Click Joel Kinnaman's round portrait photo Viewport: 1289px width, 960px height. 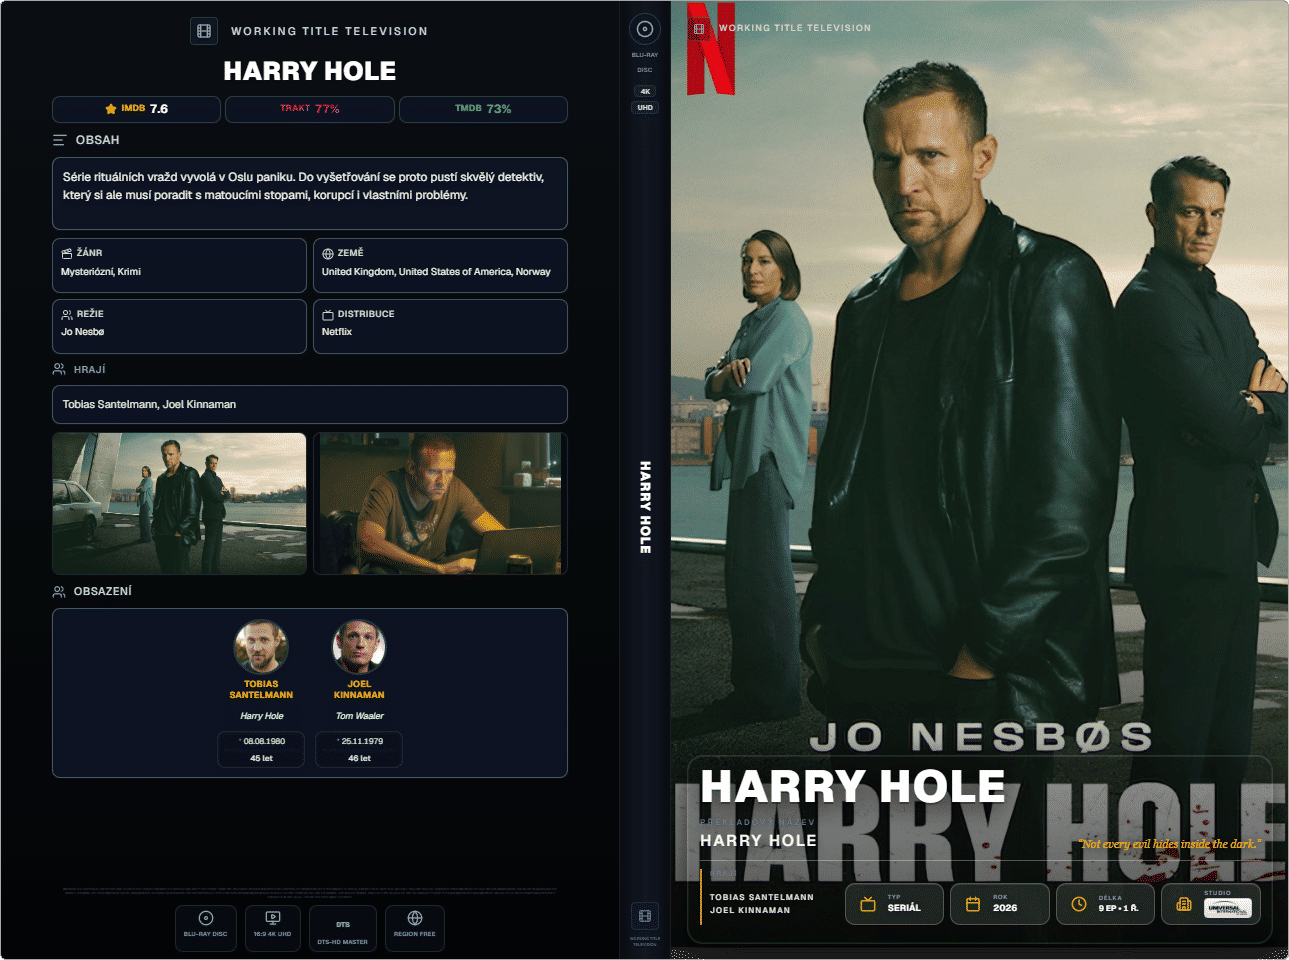click(x=359, y=647)
